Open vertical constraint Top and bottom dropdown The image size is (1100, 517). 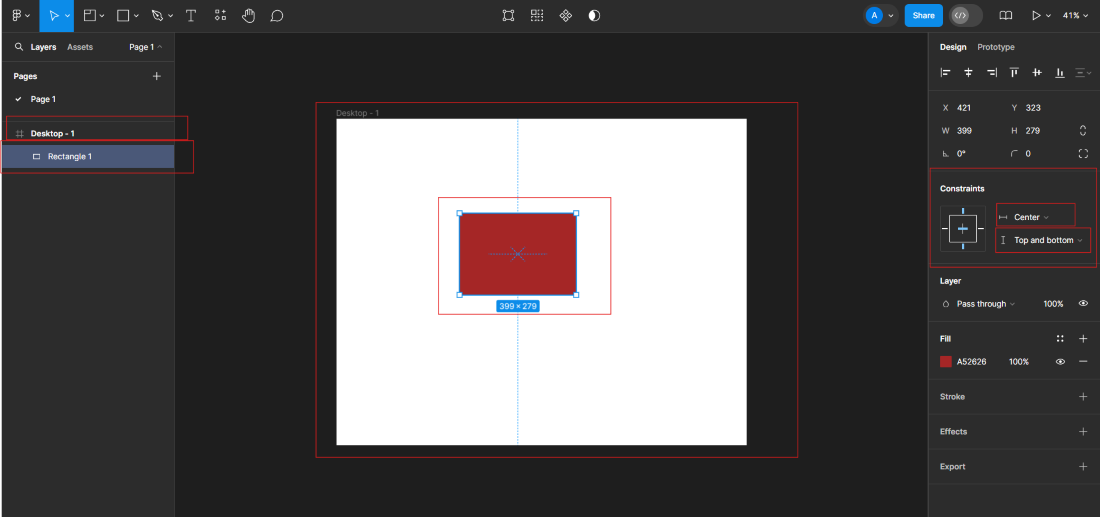(x=1041, y=241)
